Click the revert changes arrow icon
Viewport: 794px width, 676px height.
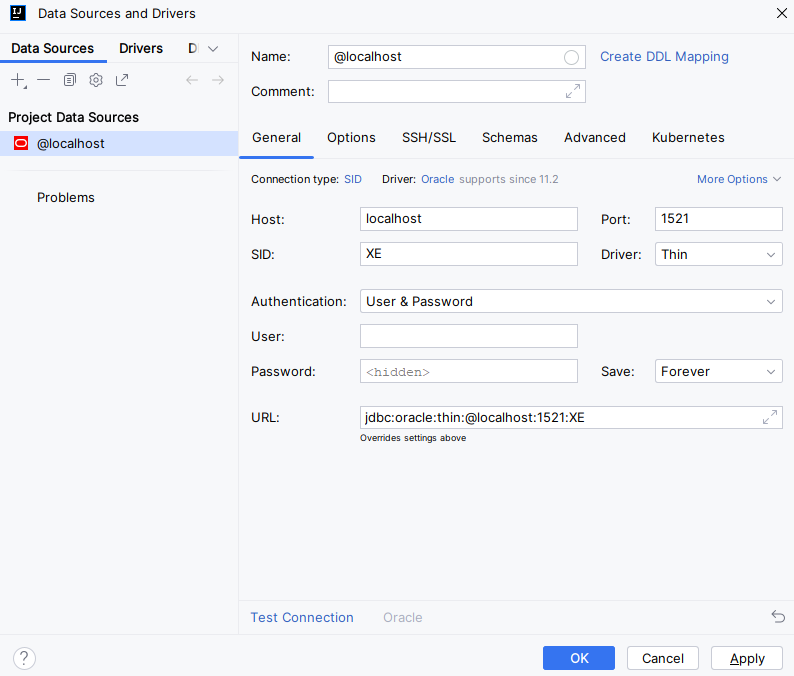[x=778, y=616]
